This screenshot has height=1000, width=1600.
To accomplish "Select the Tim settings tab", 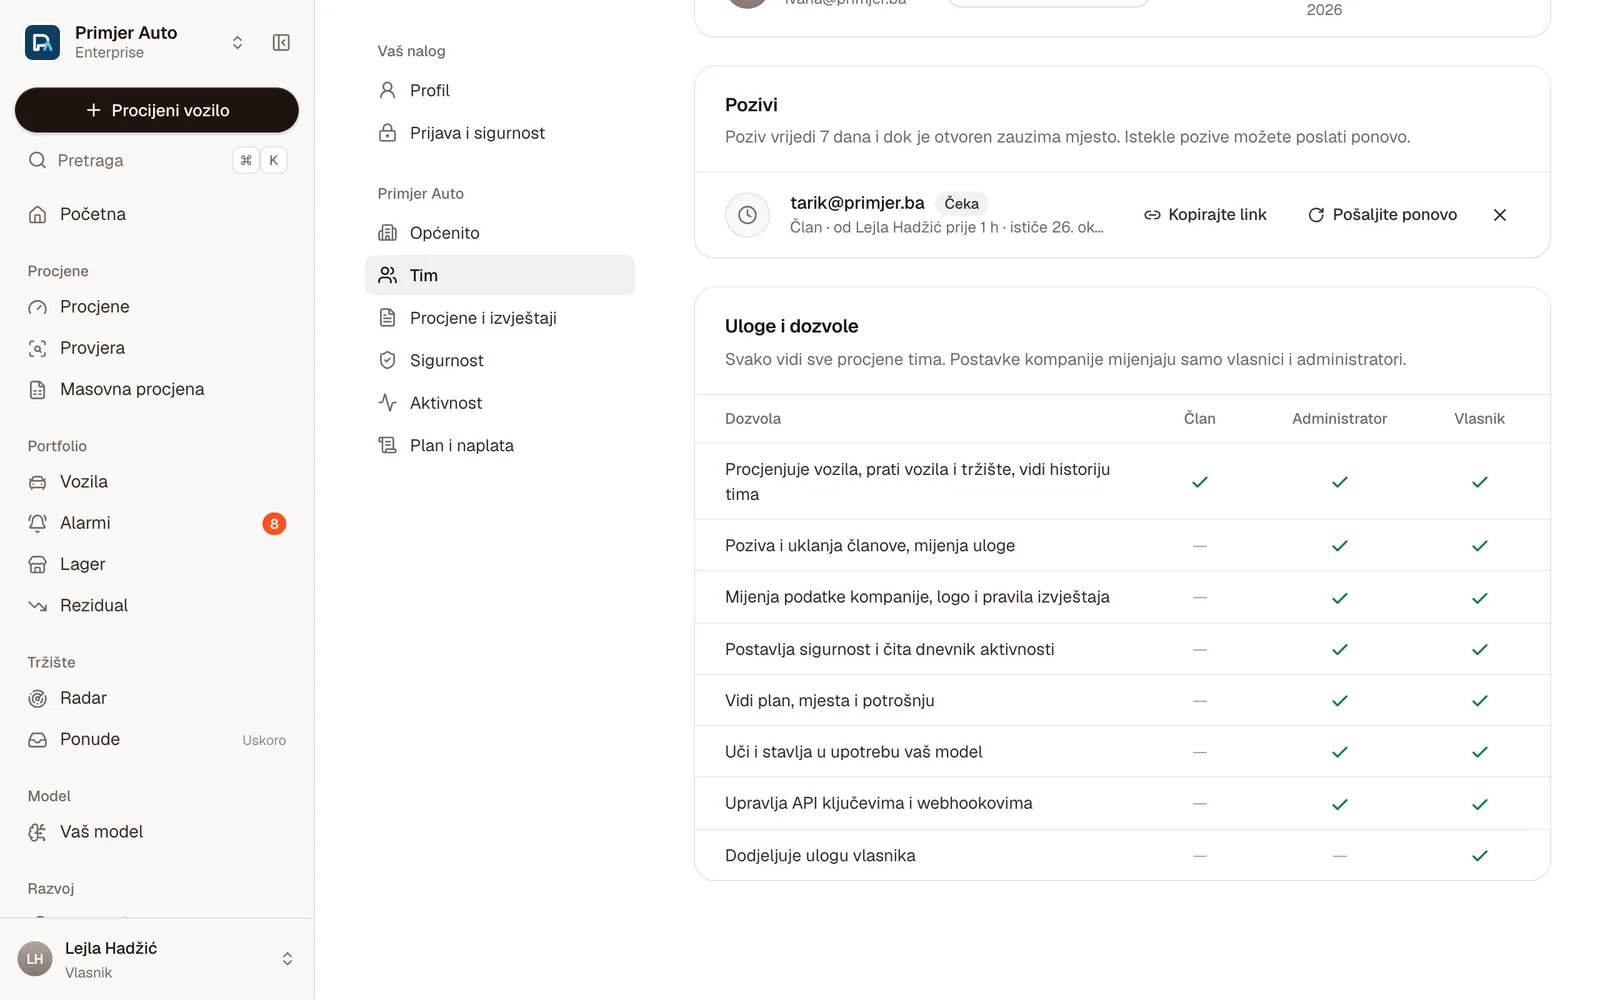I will 500,275.
